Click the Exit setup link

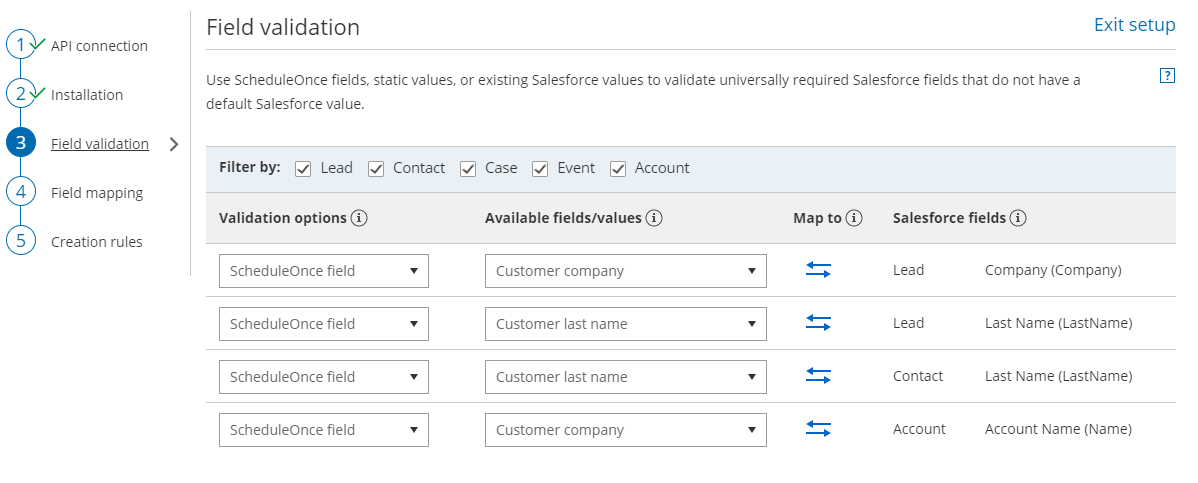point(1134,25)
